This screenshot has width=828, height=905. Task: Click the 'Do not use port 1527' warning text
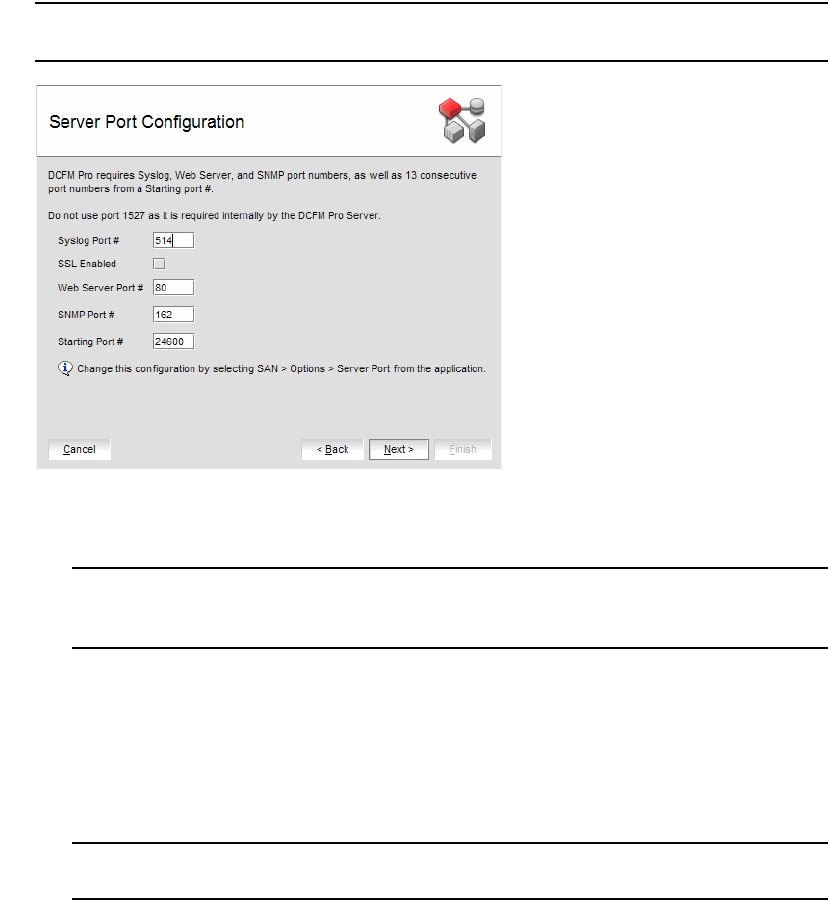(214, 215)
